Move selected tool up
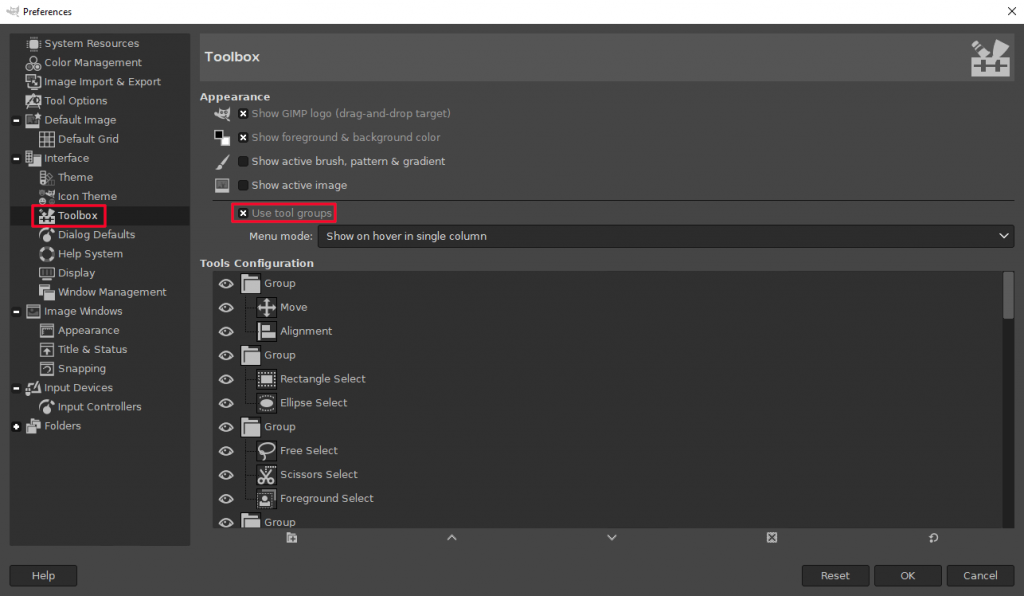The image size is (1024, 596). (x=452, y=538)
